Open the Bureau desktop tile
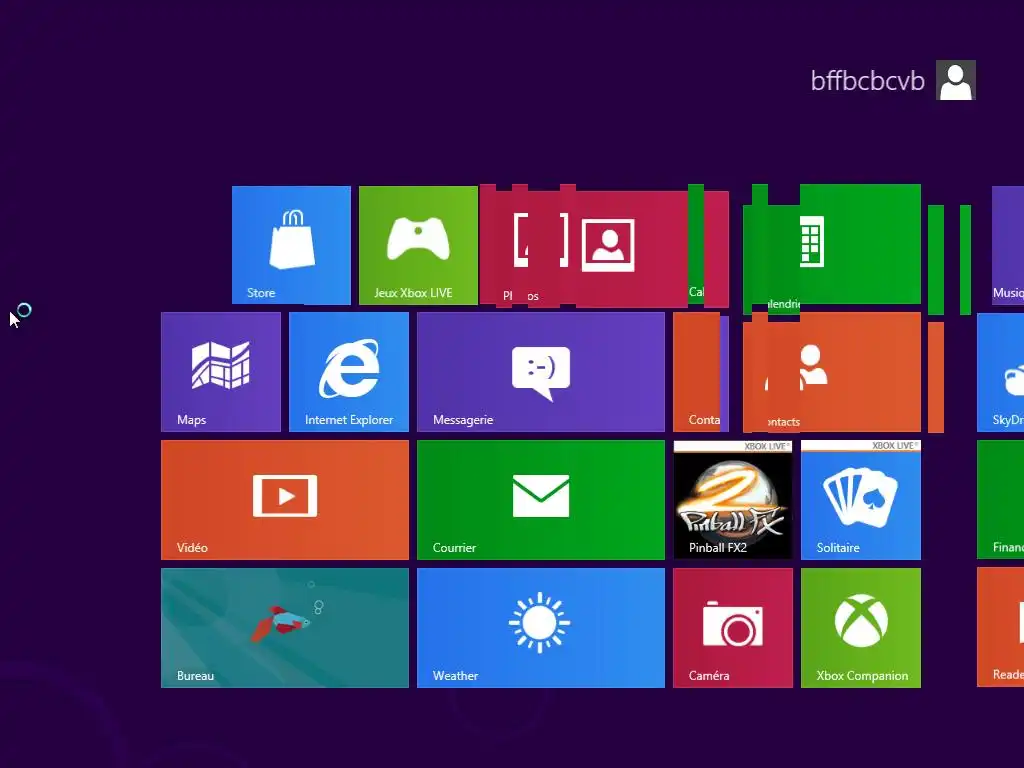This screenshot has width=1024, height=768. click(285, 628)
